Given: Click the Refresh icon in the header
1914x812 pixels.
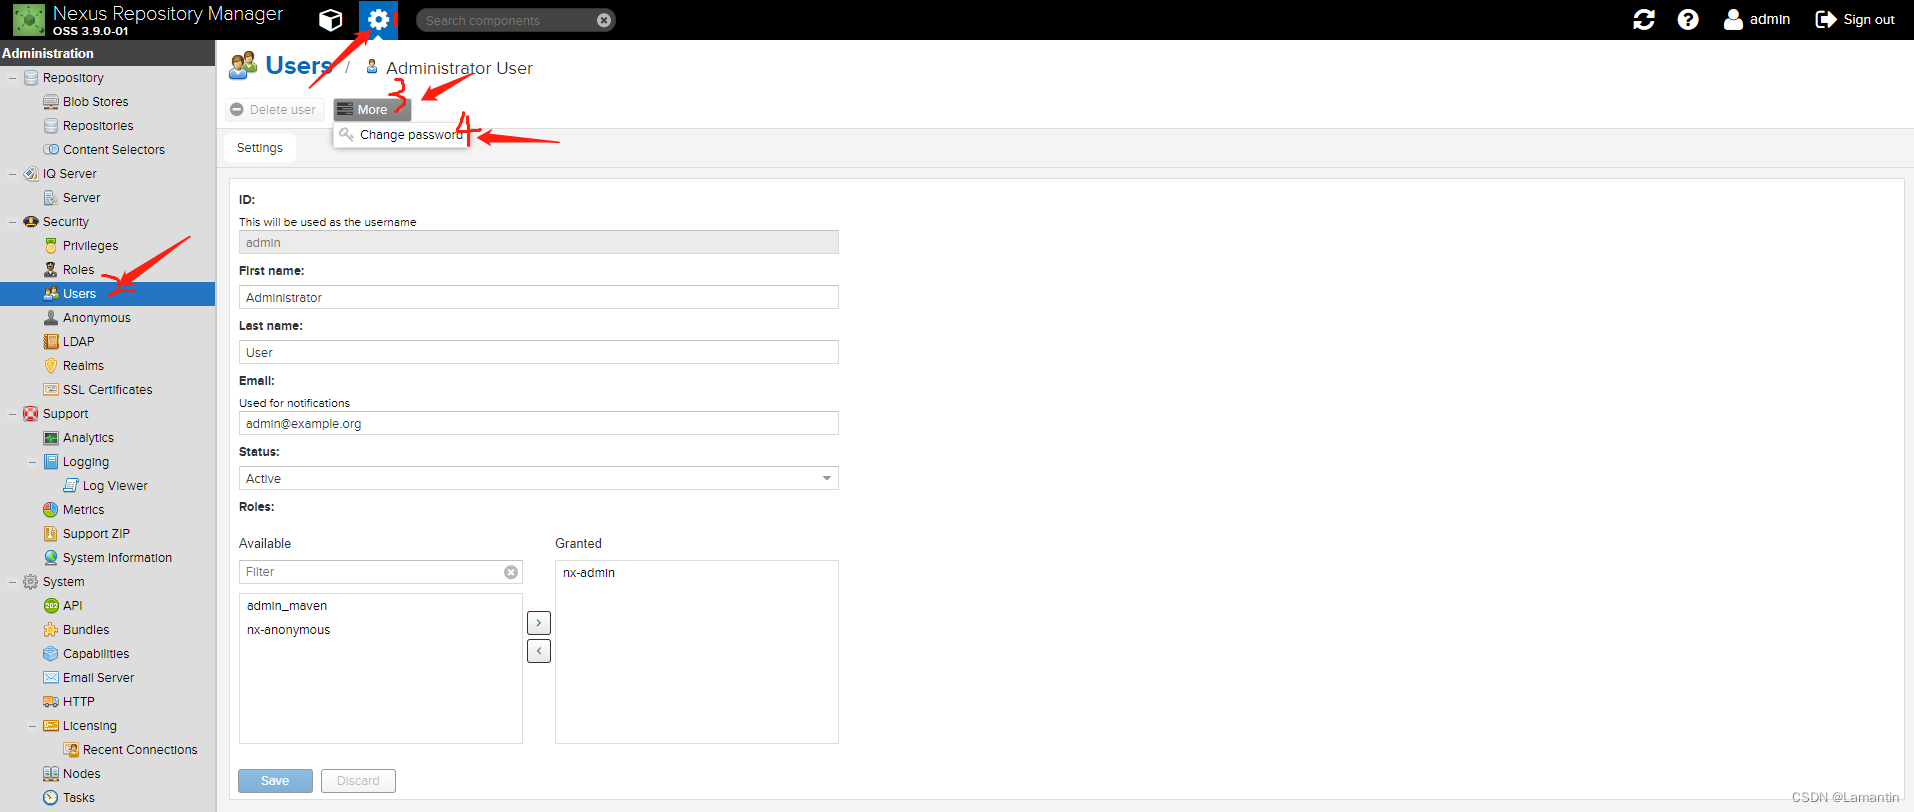Looking at the screenshot, I should coord(1644,20).
